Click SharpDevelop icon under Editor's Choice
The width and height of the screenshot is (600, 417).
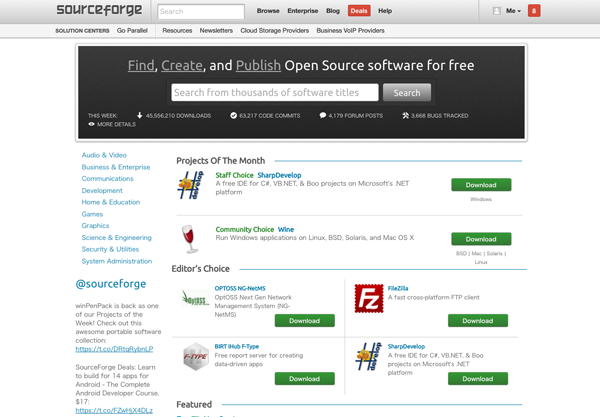[369, 356]
